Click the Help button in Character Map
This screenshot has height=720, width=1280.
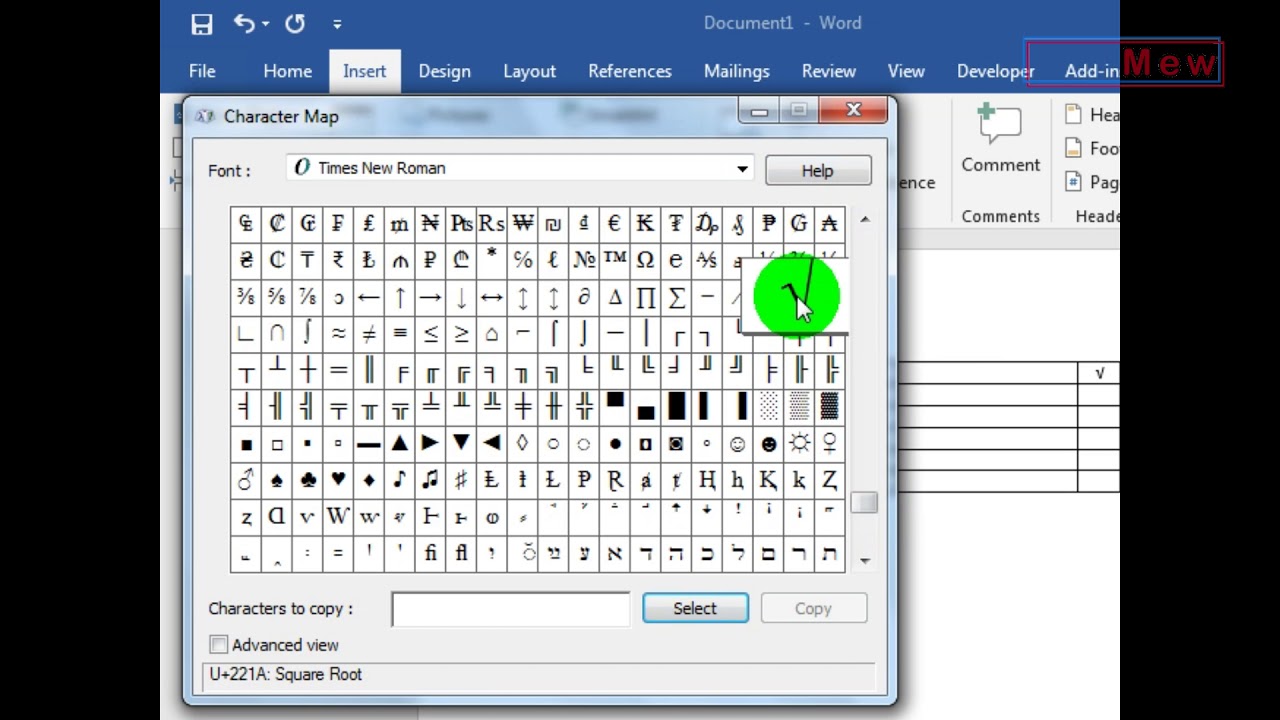point(818,171)
